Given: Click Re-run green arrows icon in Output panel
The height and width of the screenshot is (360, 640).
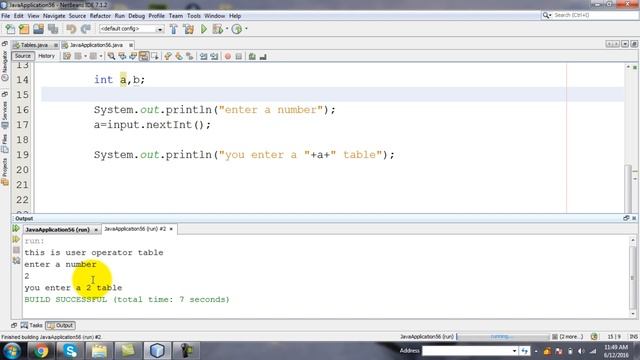Looking at the screenshot, I should [x=16, y=229].
